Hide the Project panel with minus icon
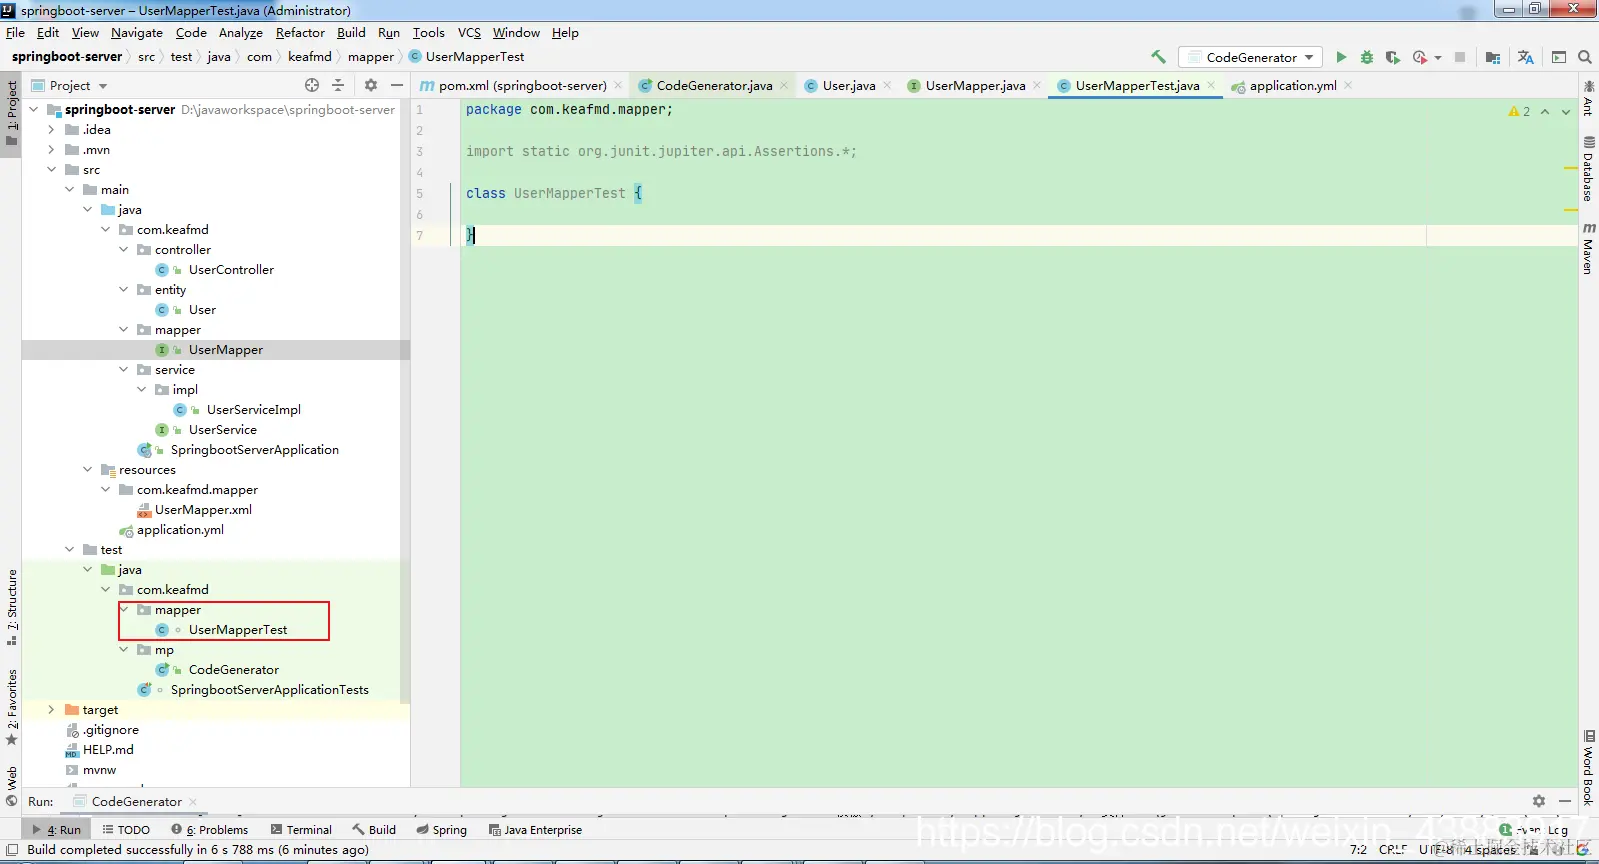The image size is (1599, 864). coord(397,85)
